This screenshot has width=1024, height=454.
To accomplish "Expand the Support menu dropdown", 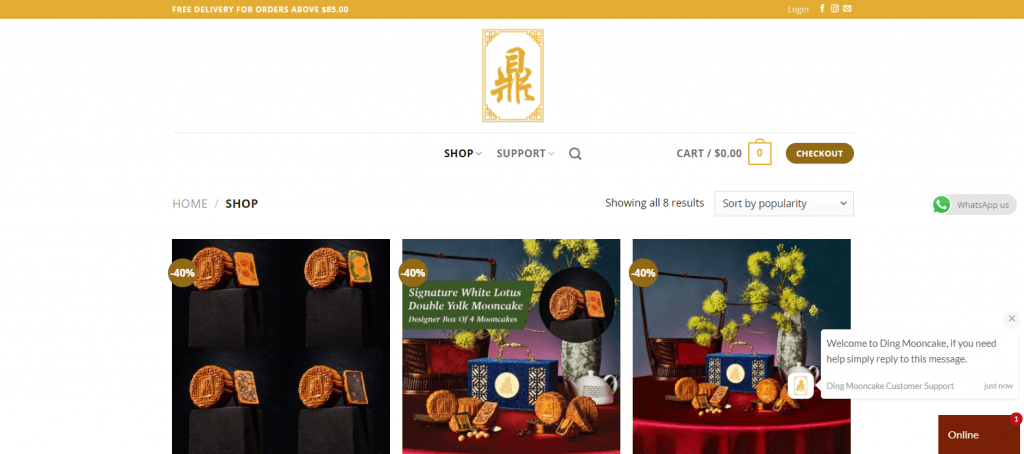I will point(525,154).
